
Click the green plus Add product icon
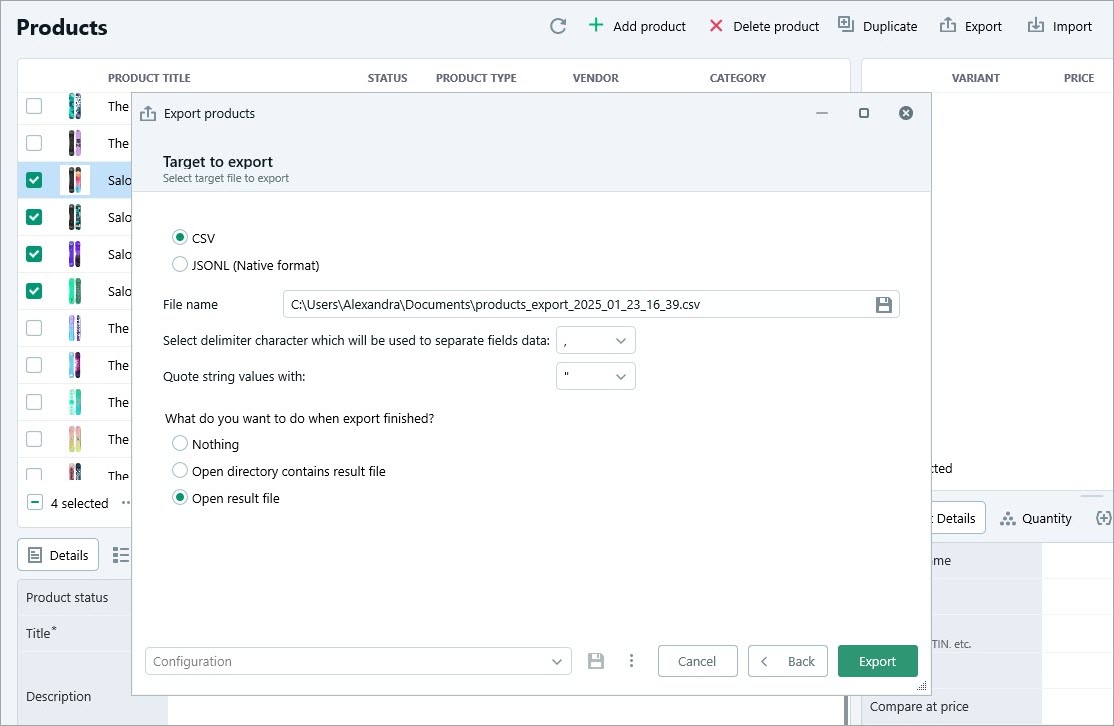595,26
